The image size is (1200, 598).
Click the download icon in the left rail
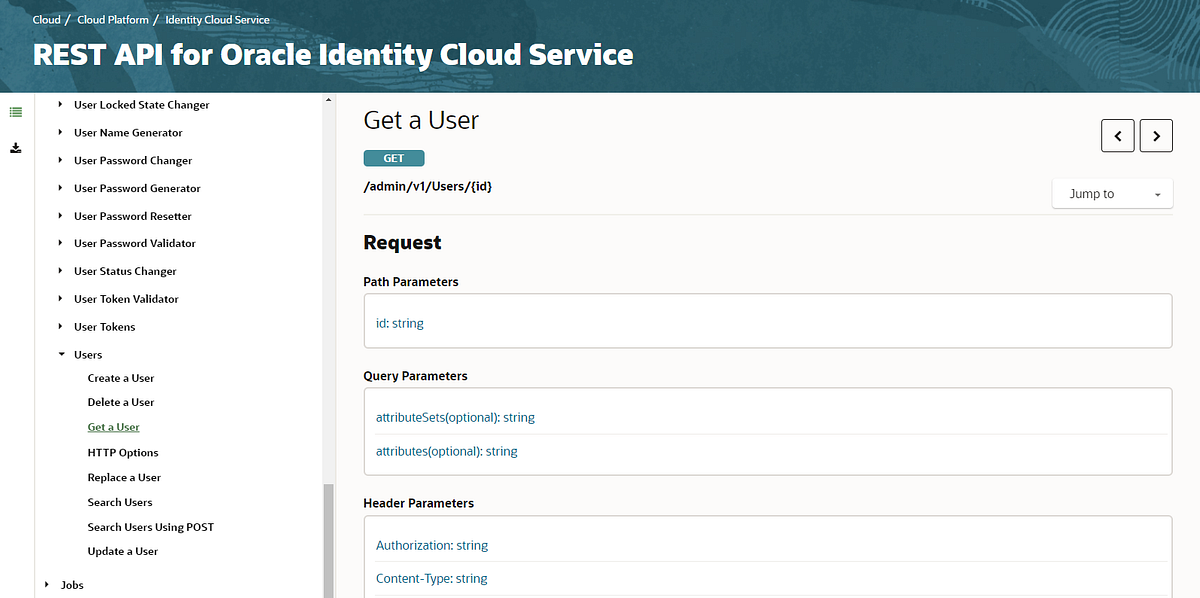tap(15, 148)
